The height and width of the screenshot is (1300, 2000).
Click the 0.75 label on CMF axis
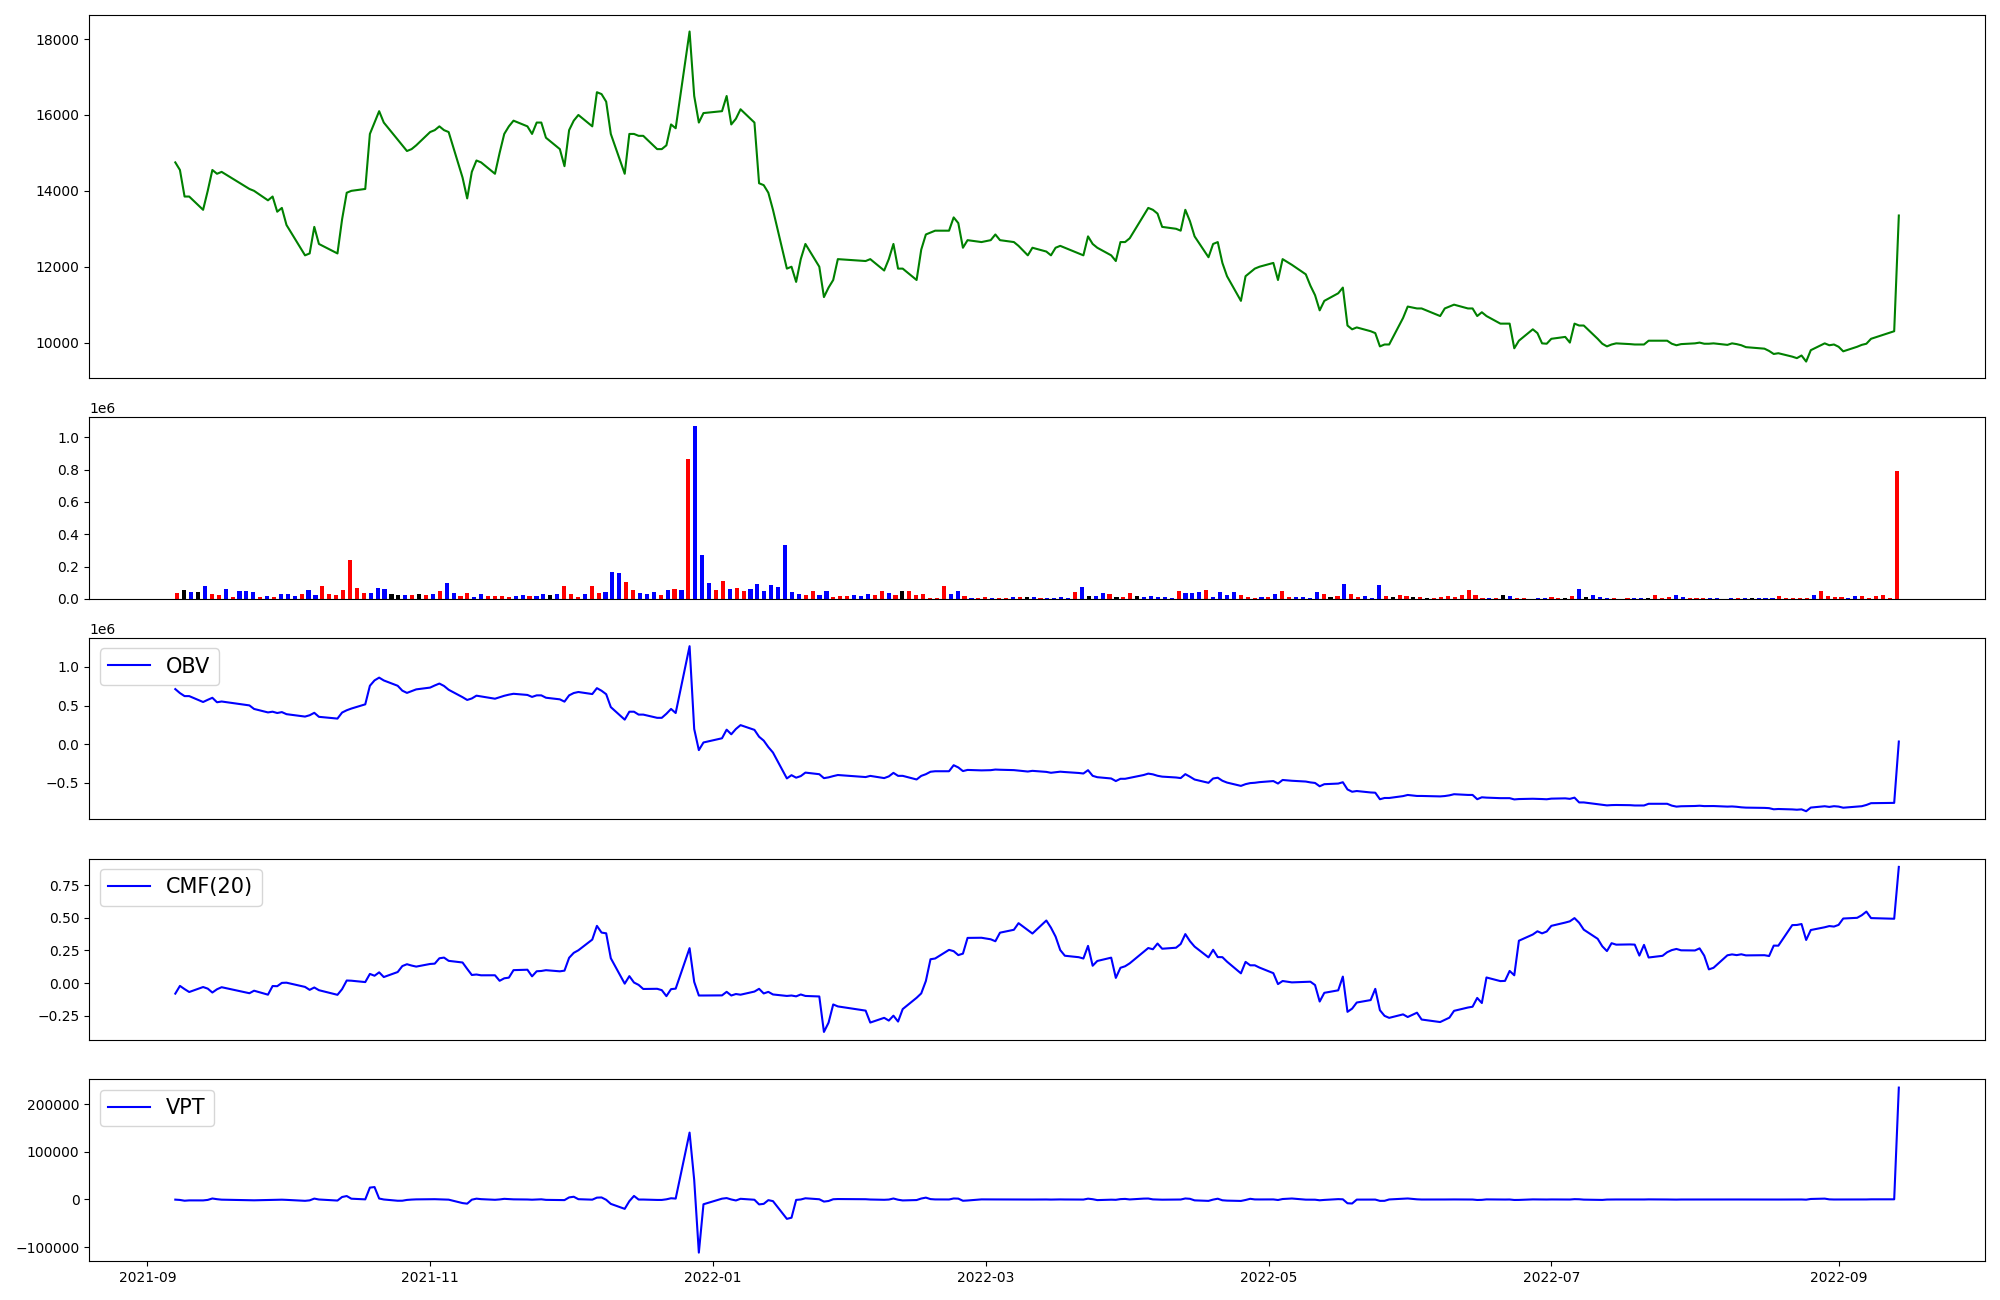tap(63, 886)
